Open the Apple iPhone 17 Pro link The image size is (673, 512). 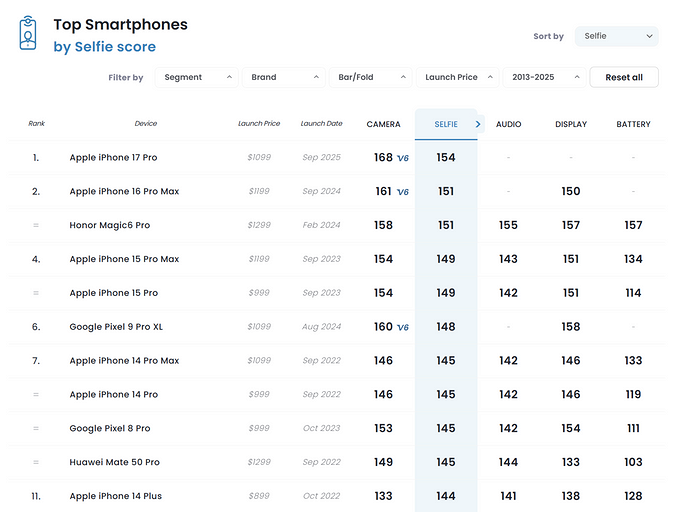click(x=113, y=158)
